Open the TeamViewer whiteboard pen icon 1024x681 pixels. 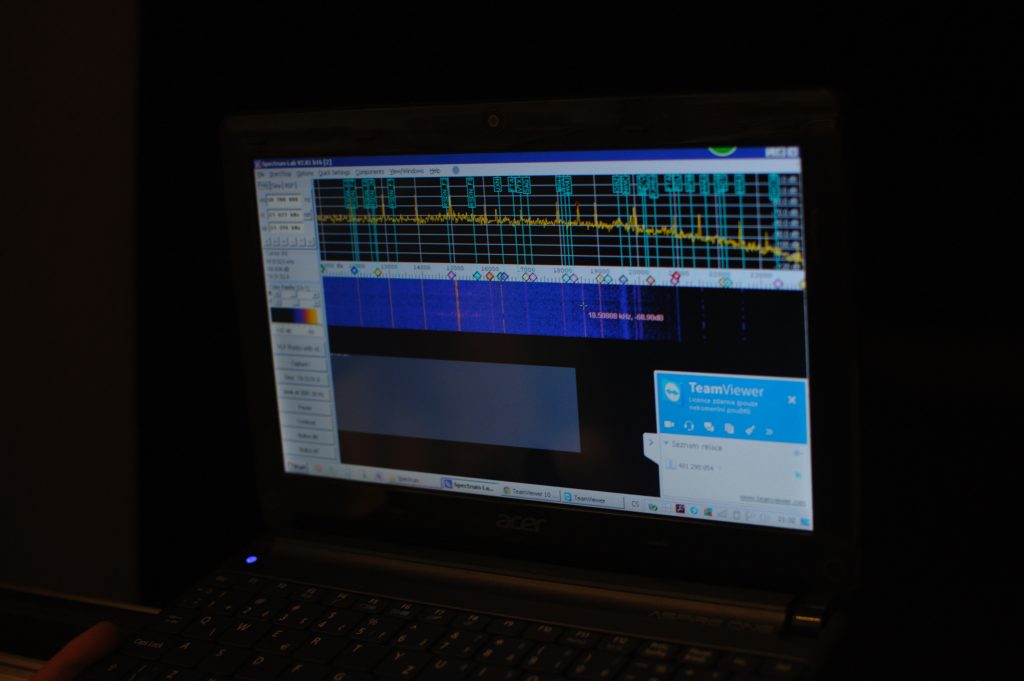coord(750,430)
